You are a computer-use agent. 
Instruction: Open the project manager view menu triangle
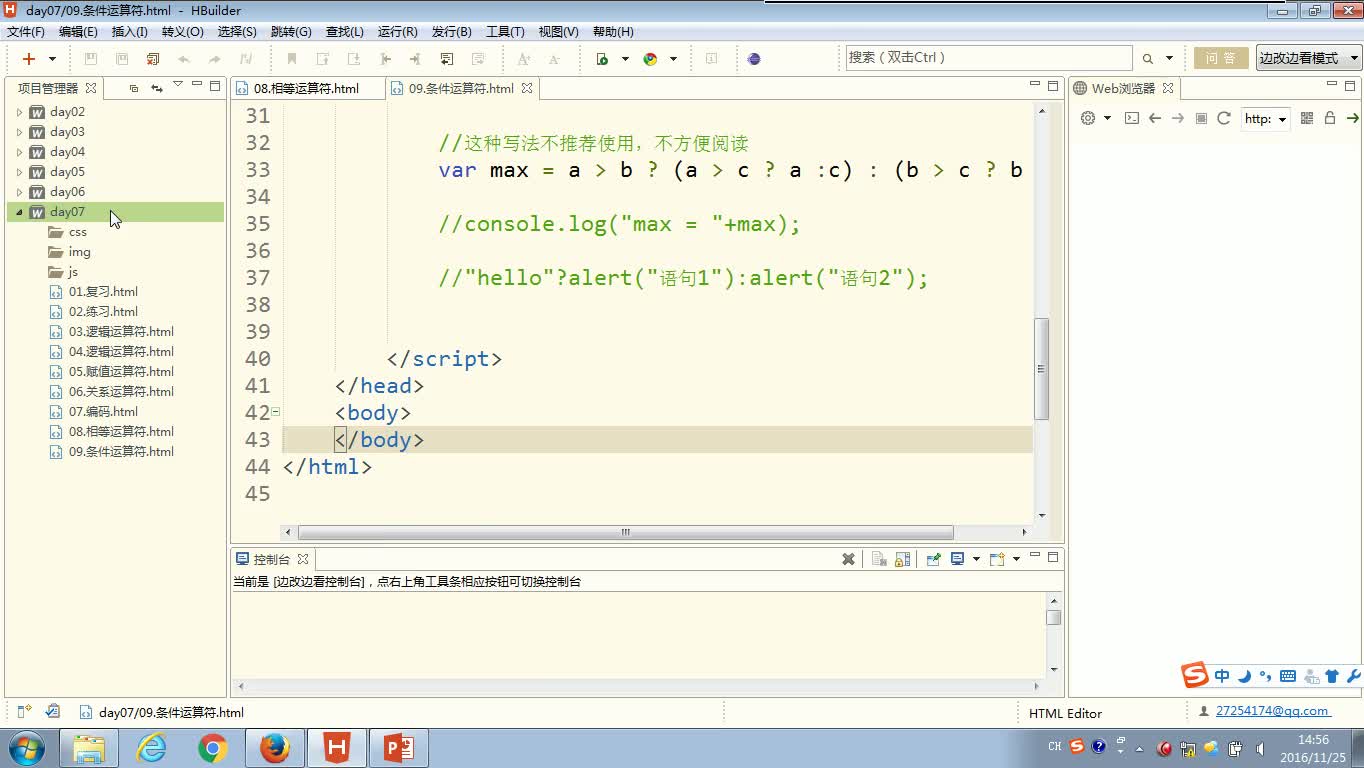tap(178, 85)
